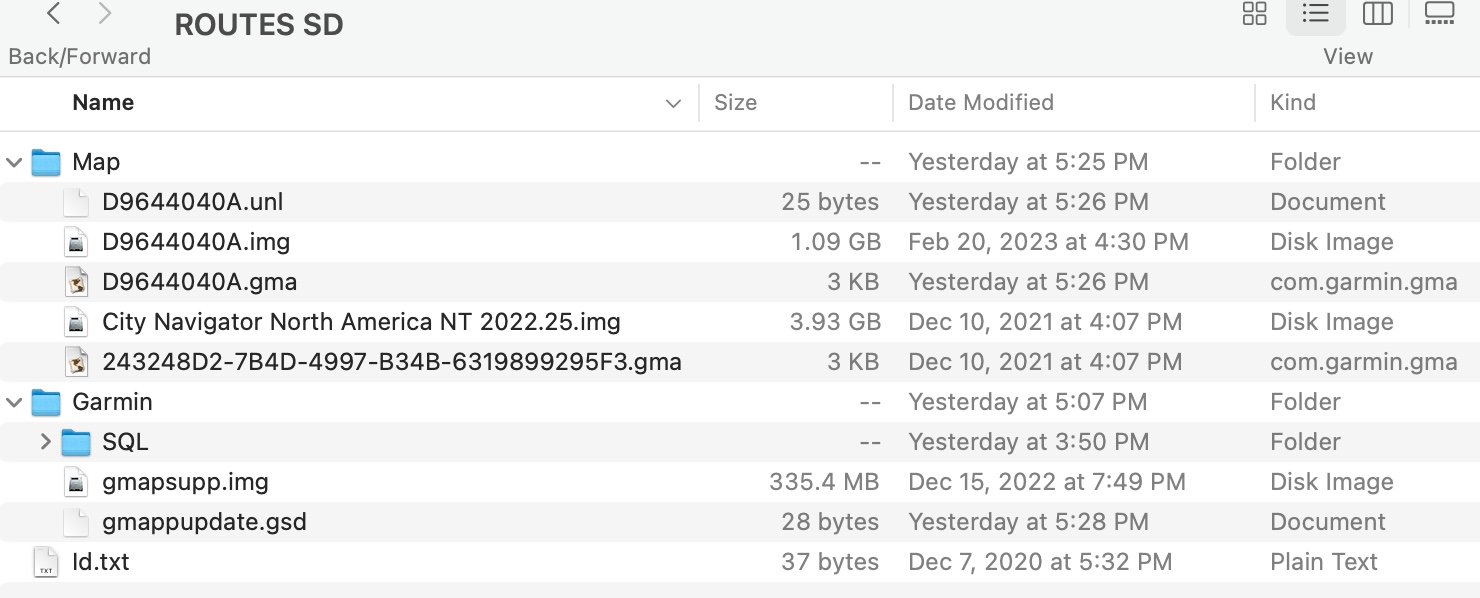
Task: Switch to gallery view
Action: pos(1439,14)
